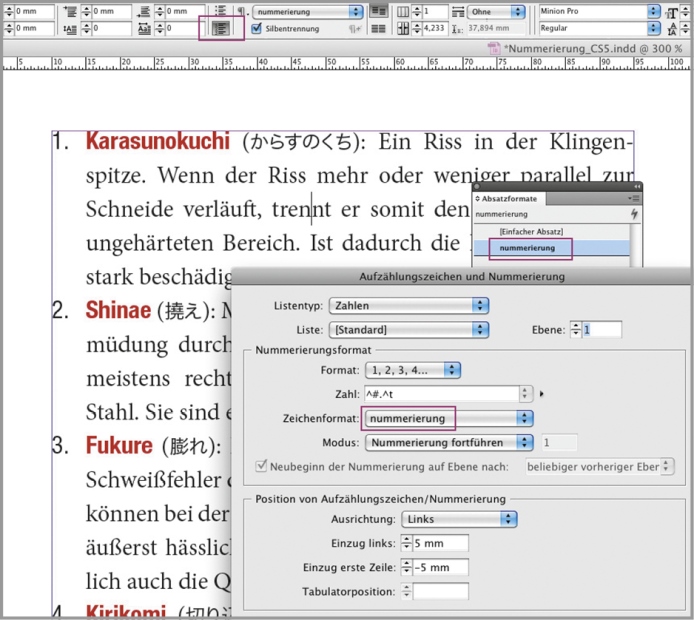
Task: Click the drop cap lines icon
Action: click(x=70, y=29)
